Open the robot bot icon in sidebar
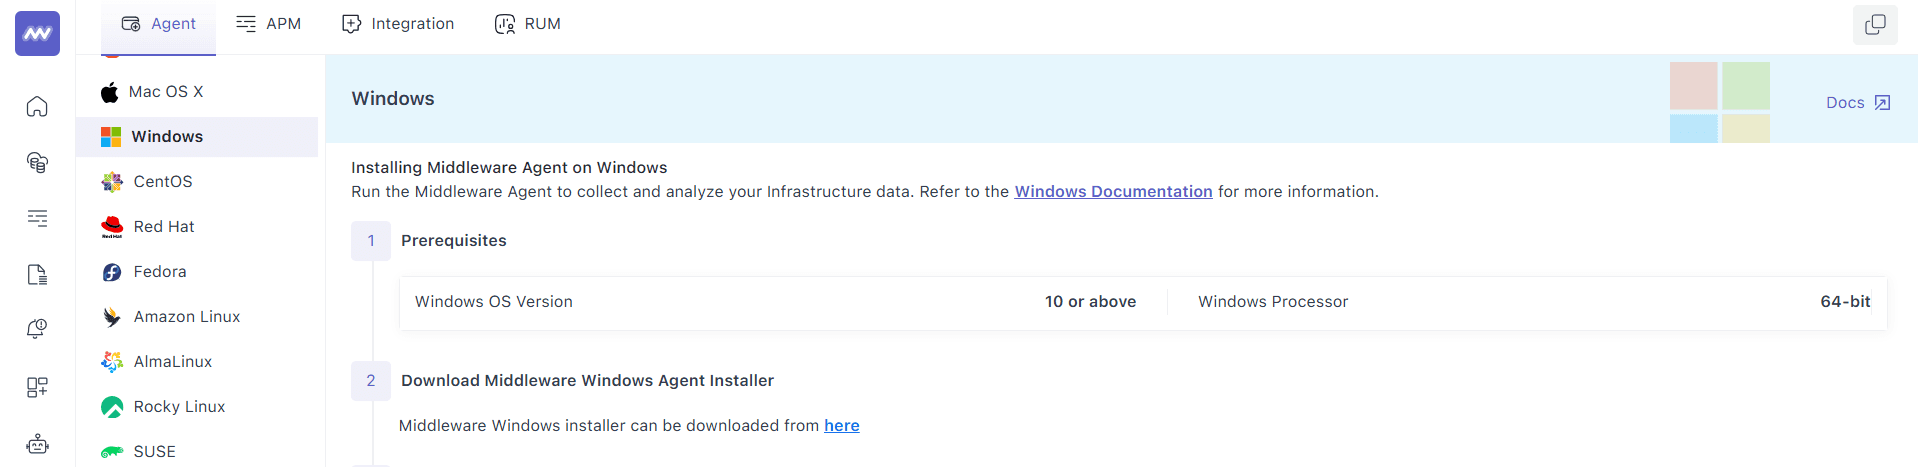This screenshot has height=467, width=1918. click(x=37, y=444)
